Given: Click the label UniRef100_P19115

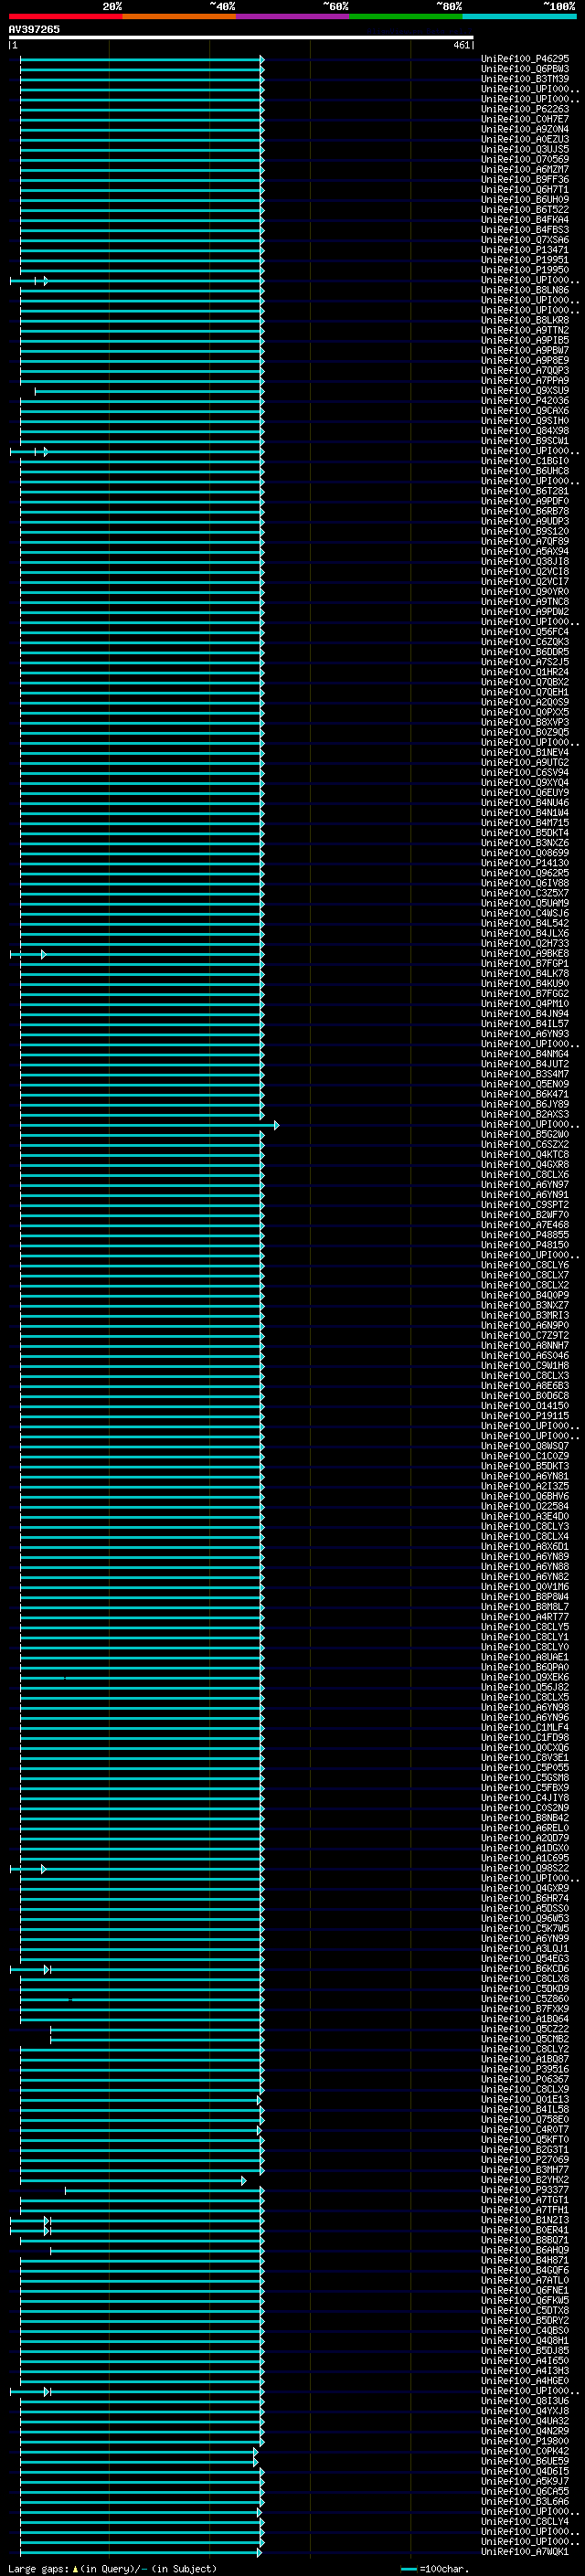Looking at the screenshot, I should (x=525, y=1416).
